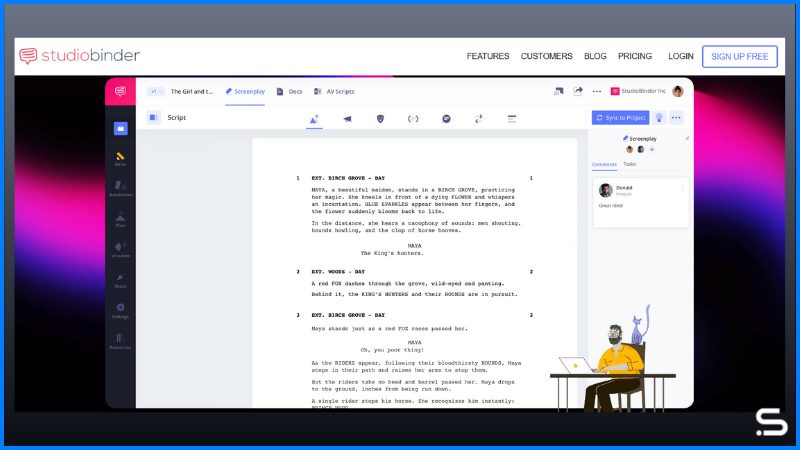Click scene 1 heading 'EXT. BIRCH GROVE - DAY'

pyautogui.click(x=348, y=178)
